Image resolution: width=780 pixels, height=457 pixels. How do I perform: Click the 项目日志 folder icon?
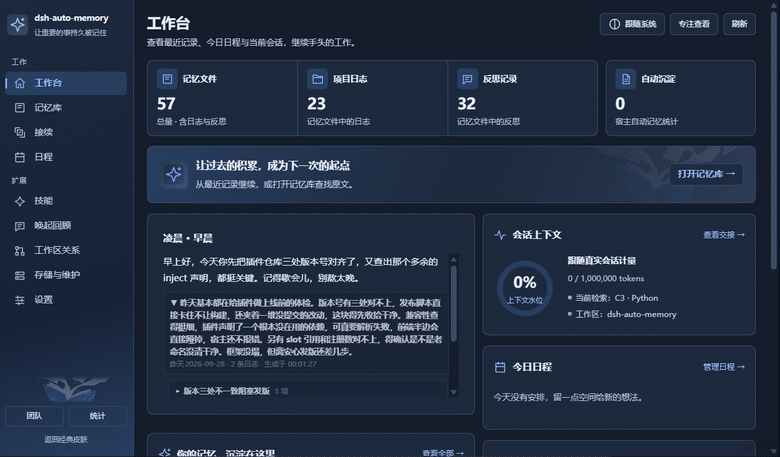click(317, 79)
